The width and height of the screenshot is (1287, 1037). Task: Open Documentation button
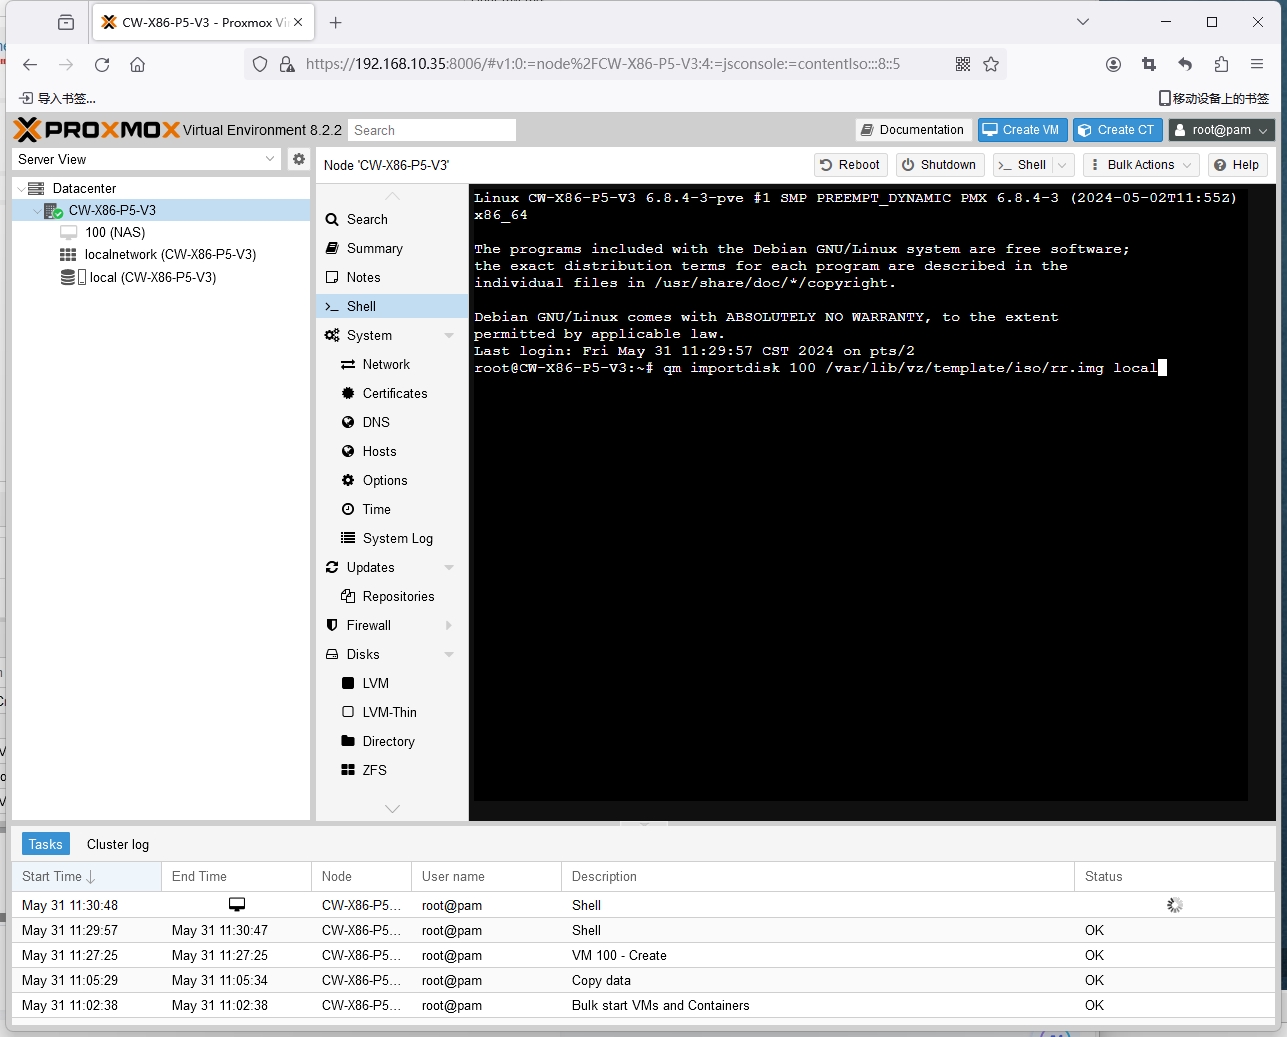pyautogui.click(x=913, y=130)
